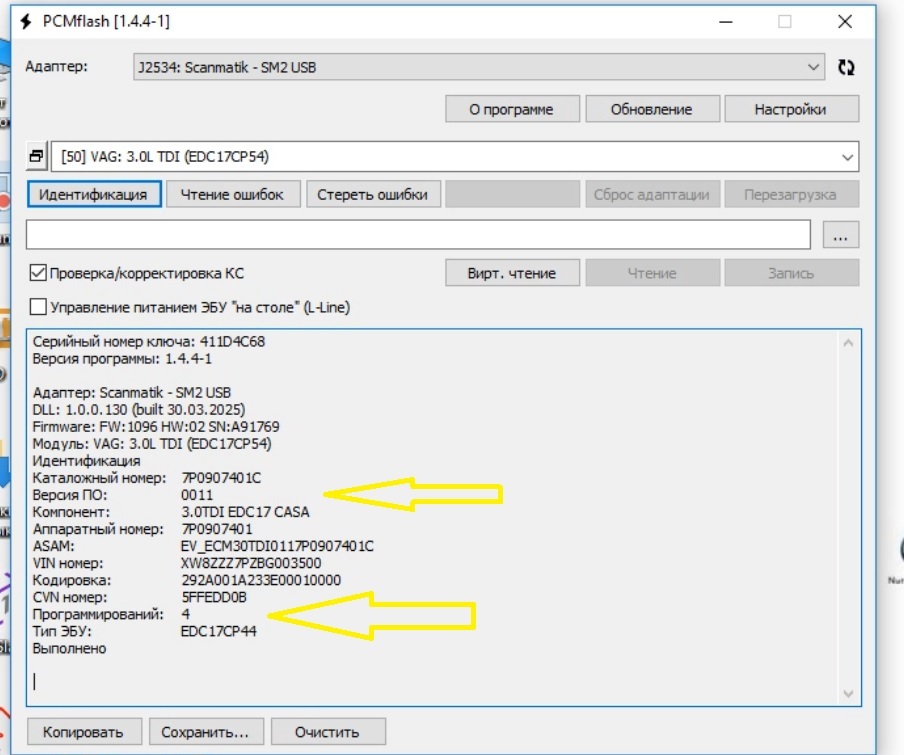The image size is (904, 755).
Task: Close the PCMflash window
Action: point(845,22)
